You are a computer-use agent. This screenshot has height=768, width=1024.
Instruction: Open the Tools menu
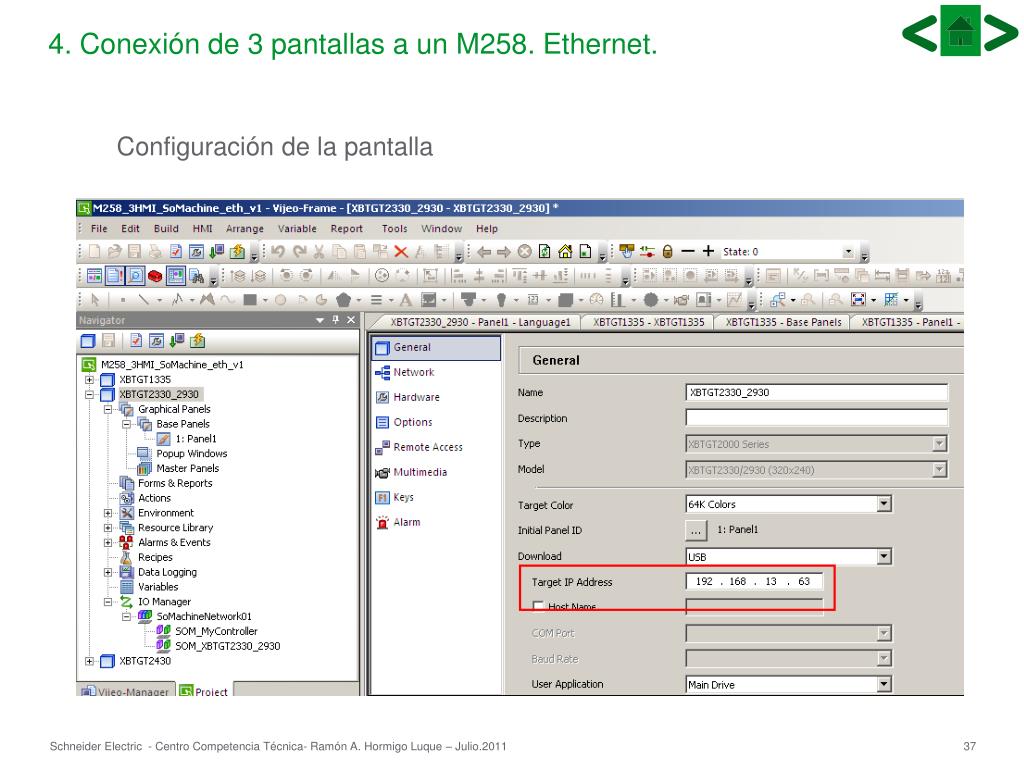tap(394, 229)
